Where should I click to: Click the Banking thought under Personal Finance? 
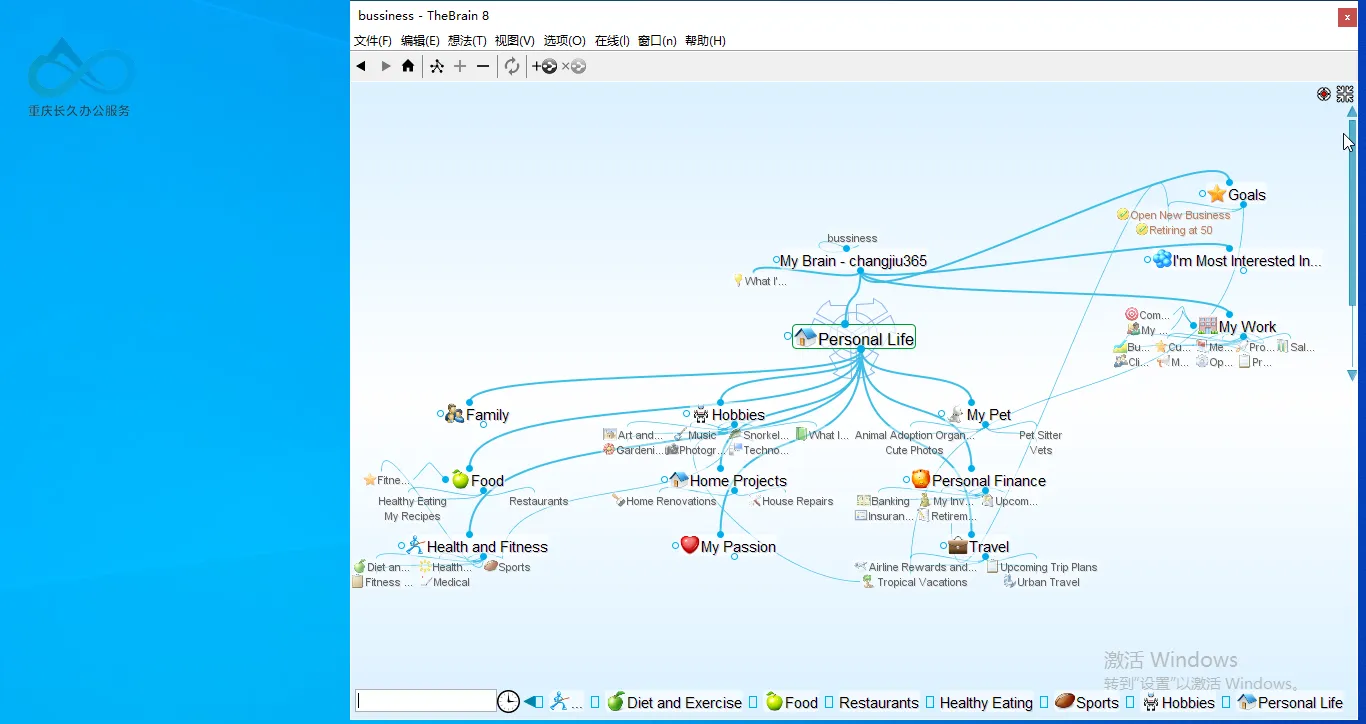[x=883, y=502]
